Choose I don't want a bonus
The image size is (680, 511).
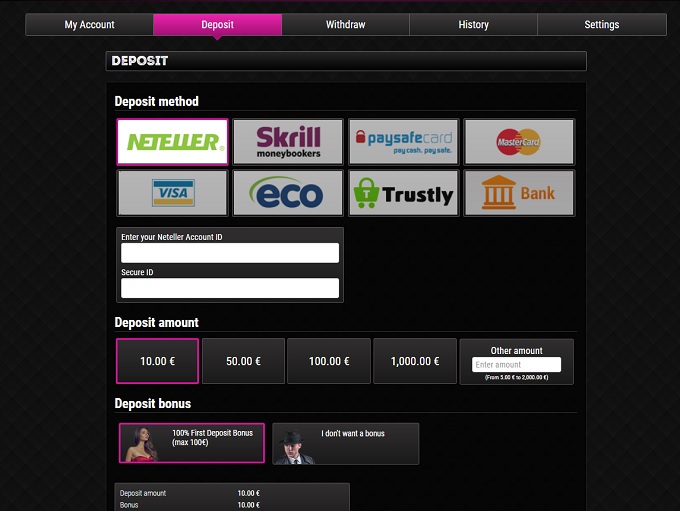(x=346, y=443)
